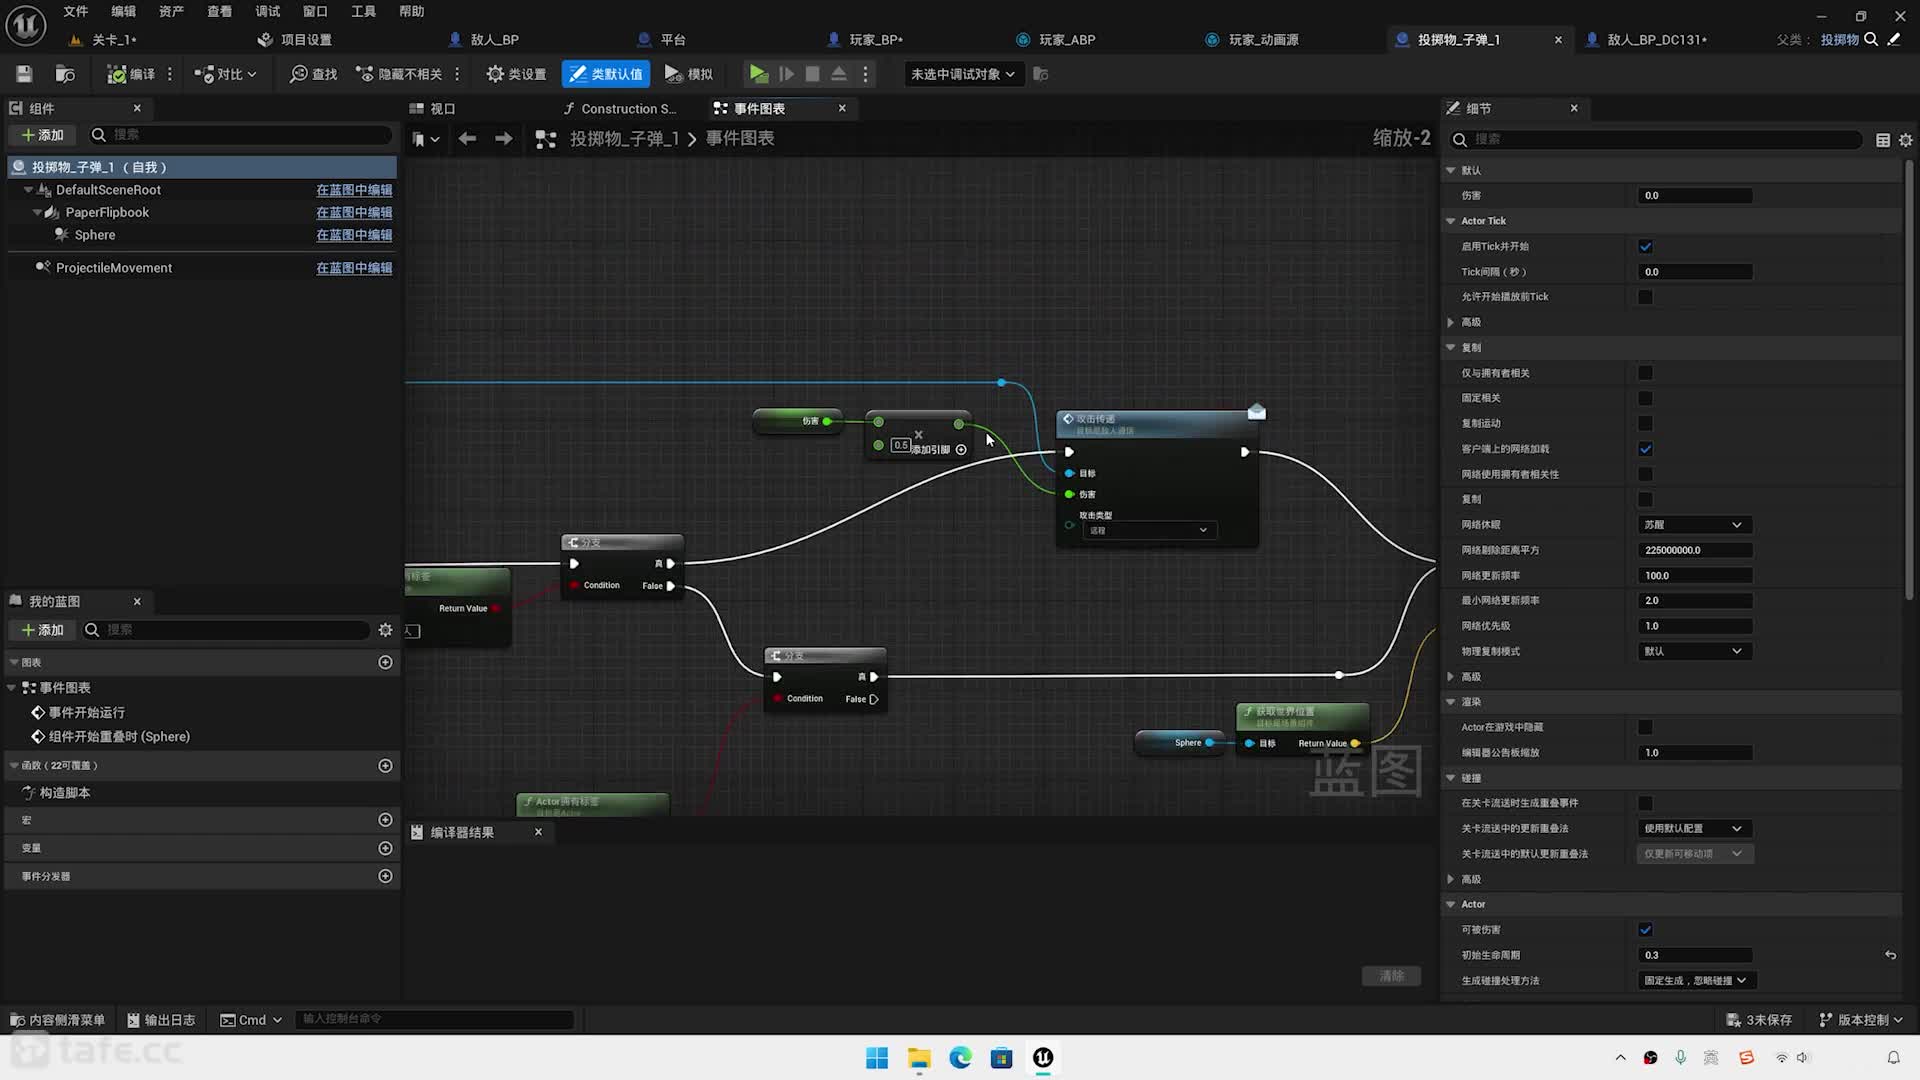Click the 模拟 simulate button

pos(689,74)
